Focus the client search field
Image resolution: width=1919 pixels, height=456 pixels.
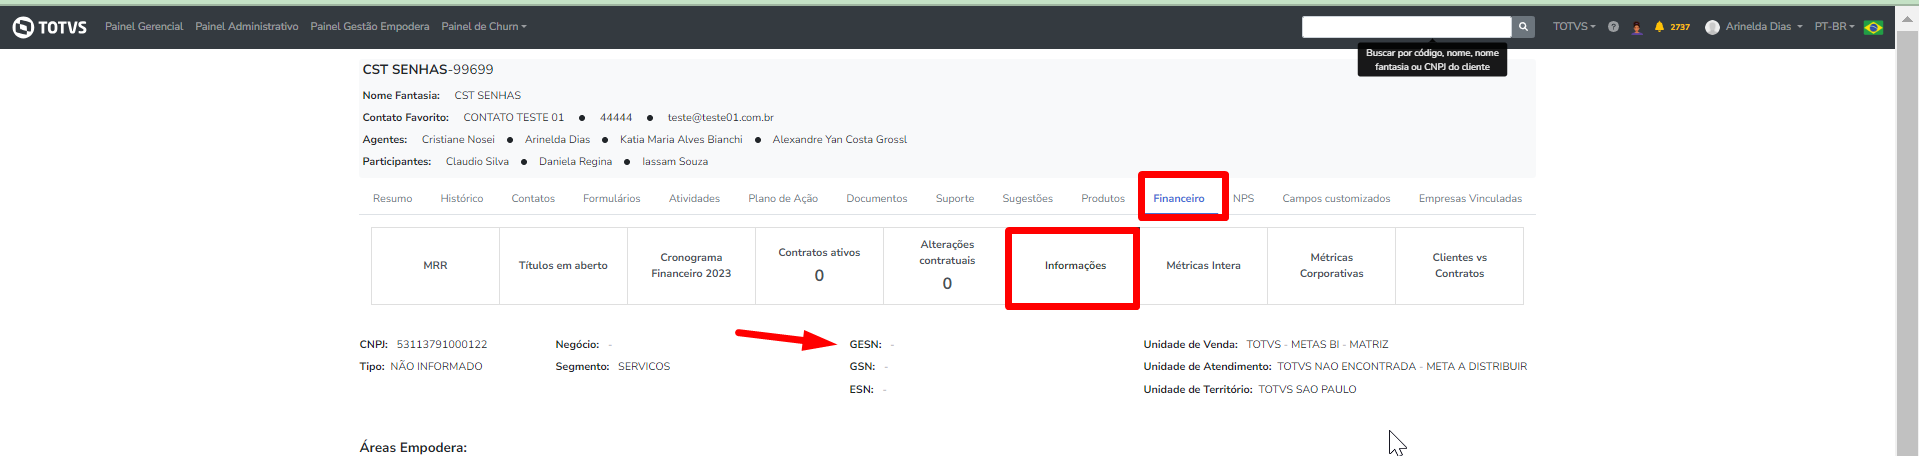coord(1406,27)
